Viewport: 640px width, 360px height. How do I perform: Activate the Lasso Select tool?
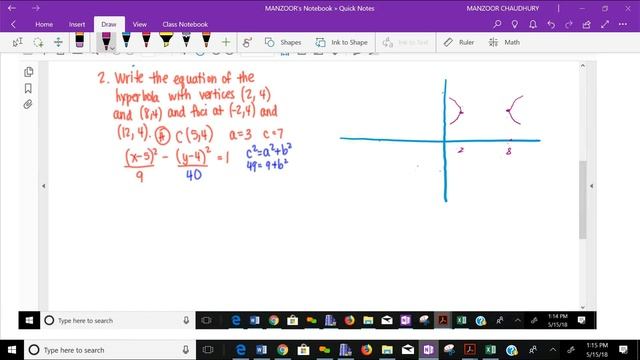pos(38,42)
